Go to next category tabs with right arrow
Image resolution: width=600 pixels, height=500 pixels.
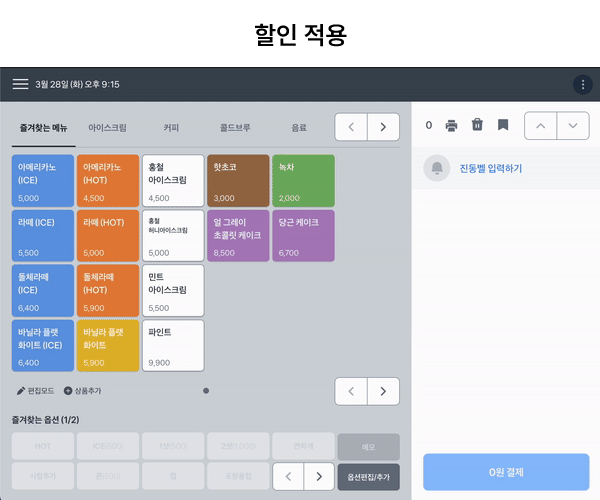(x=383, y=127)
